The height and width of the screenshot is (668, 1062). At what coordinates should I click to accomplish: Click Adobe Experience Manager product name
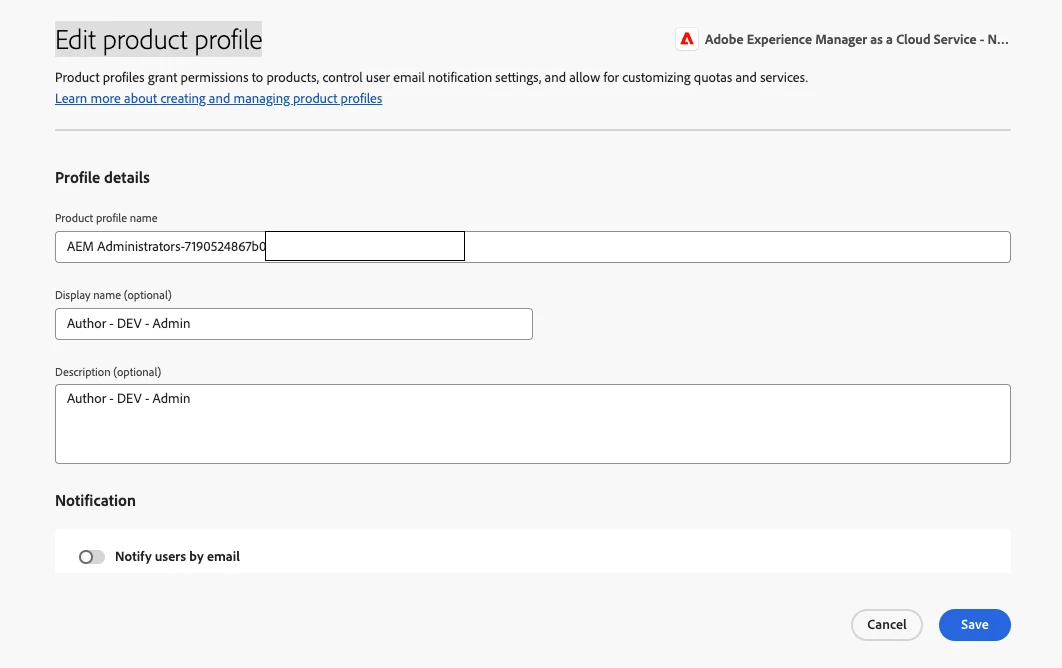[x=856, y=39]
